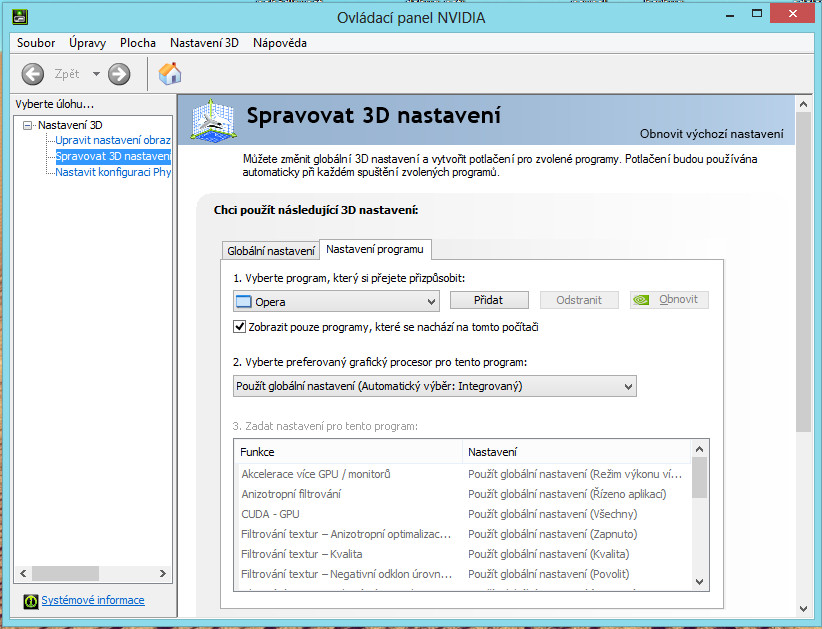Image resolution: width=822 pixels, height=629 pixels.
Task: Click the main page vertical scrollbar thumb
Action: point(803,273)
